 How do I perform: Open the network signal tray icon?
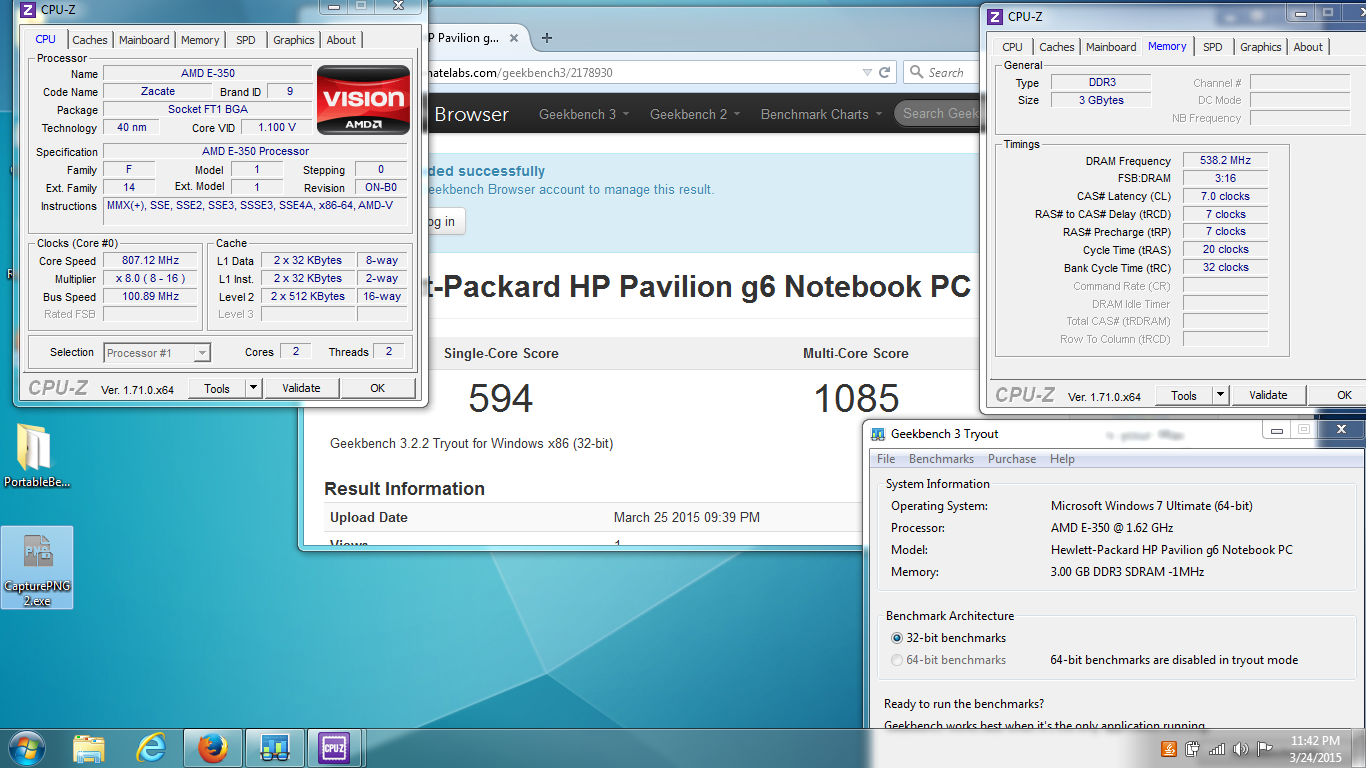point(1217,749)
